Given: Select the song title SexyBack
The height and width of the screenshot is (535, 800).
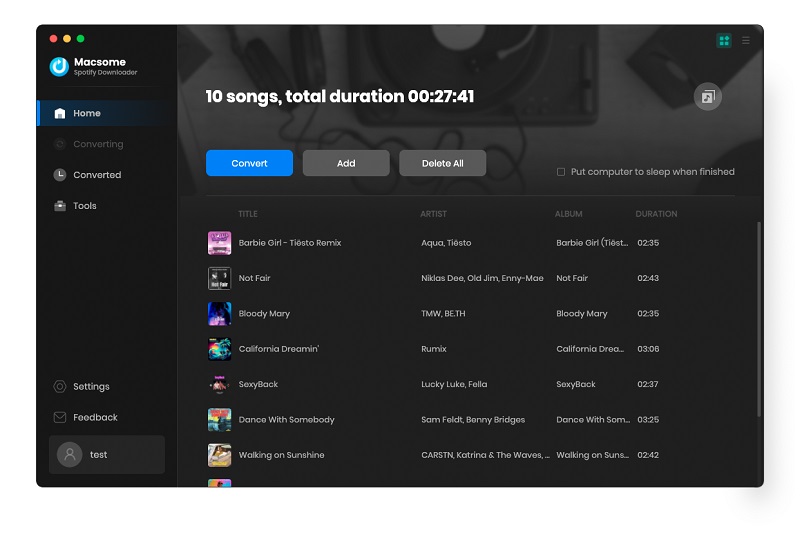Looking at the screenshot, I should click(258, 384).
